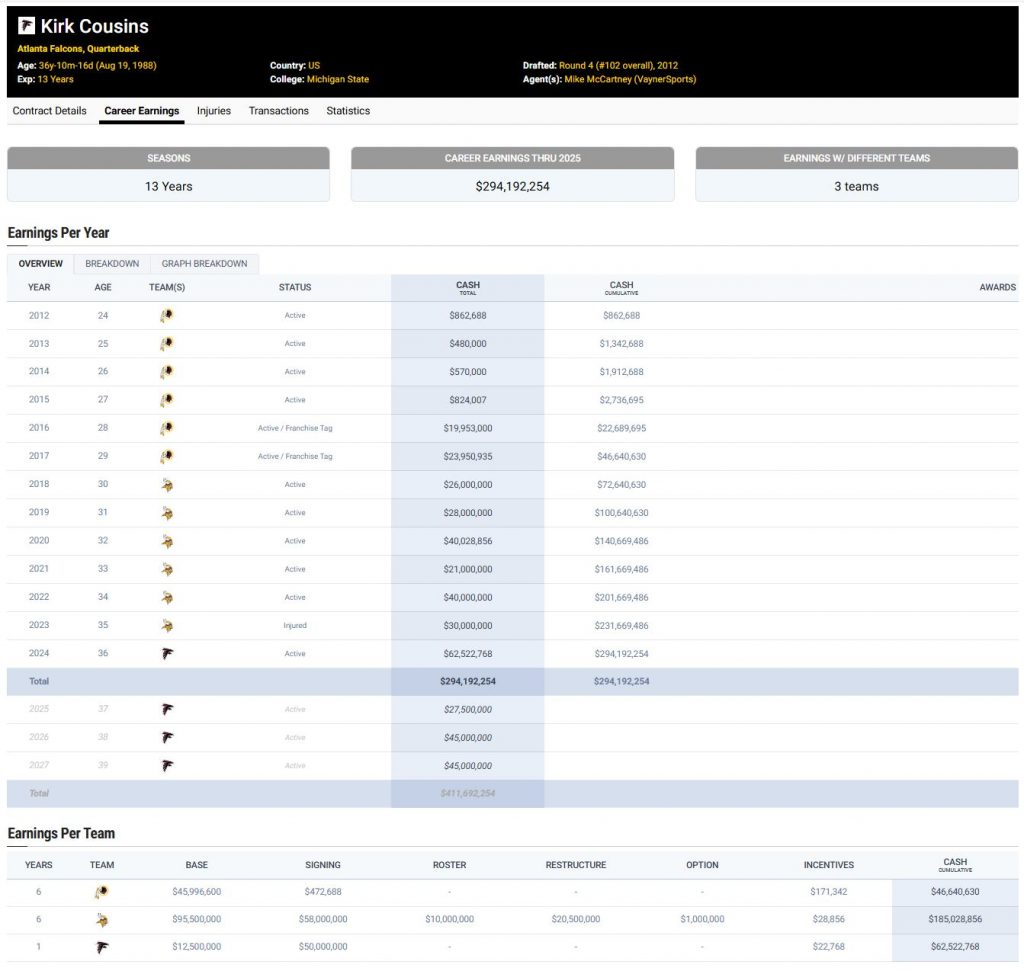This screenshot has height=971, width=1024.
Task: Click the Vikings logo in 2023 row
Action: (167, 625)
